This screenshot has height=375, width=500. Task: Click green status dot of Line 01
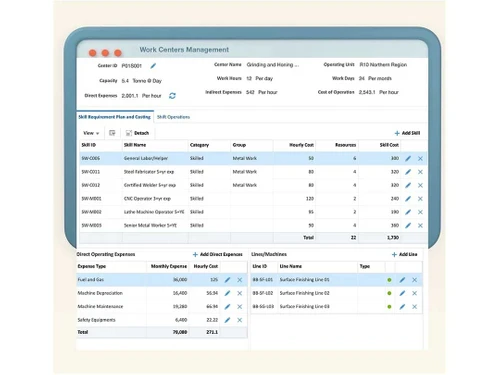click(389, 280)
